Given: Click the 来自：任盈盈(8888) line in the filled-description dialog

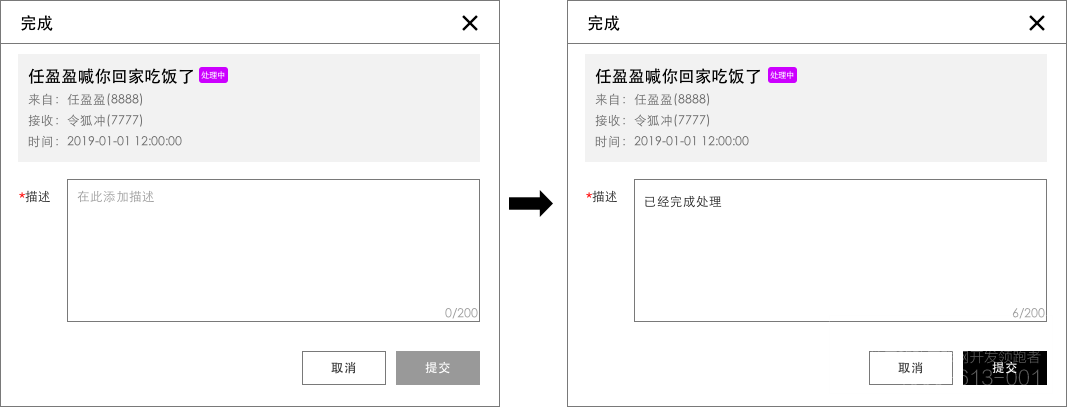Looking at the screenshot, I should click(652, 99).
